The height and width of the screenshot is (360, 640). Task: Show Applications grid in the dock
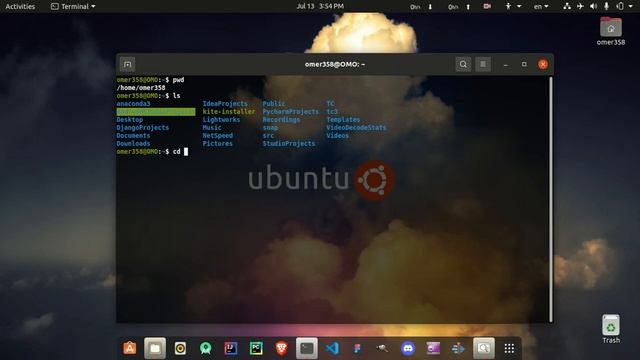pyautogui.click(x=509, y=348)
